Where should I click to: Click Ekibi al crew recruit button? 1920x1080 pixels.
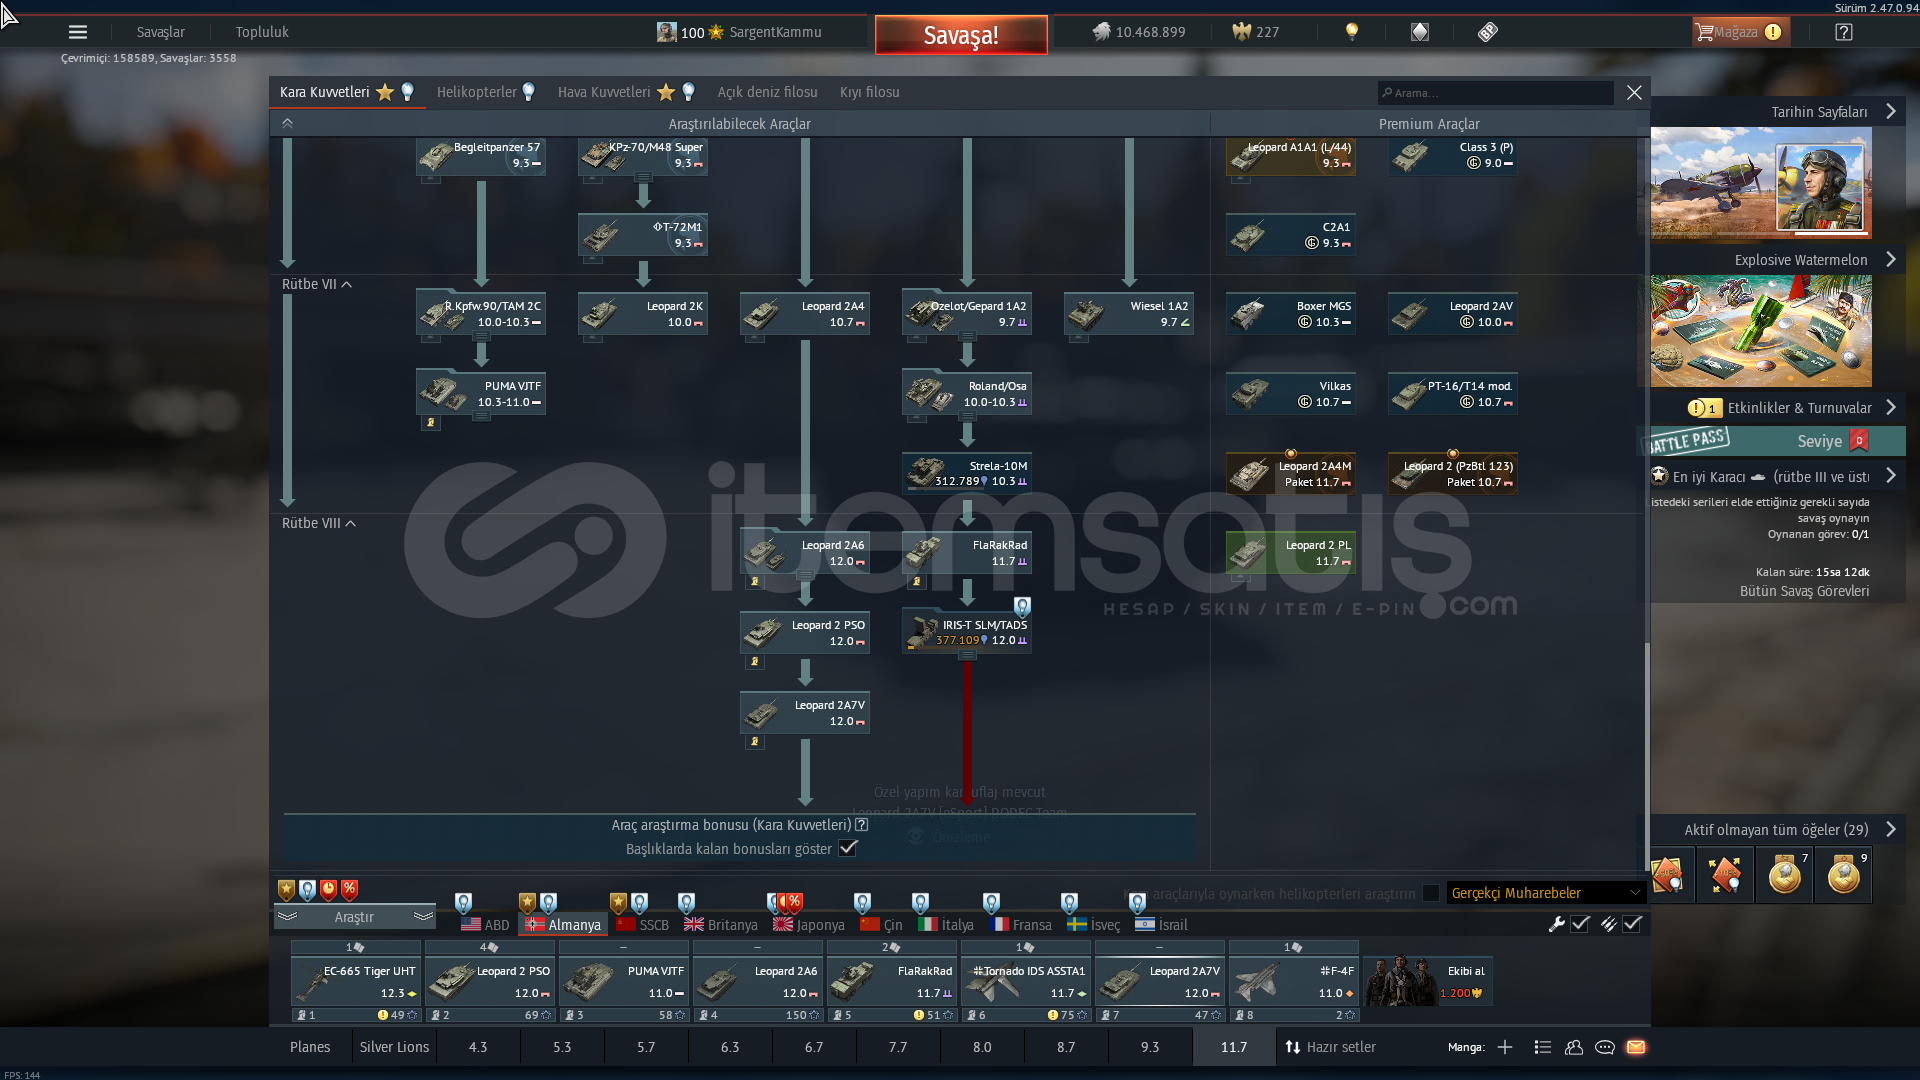tap(1428, 981)
